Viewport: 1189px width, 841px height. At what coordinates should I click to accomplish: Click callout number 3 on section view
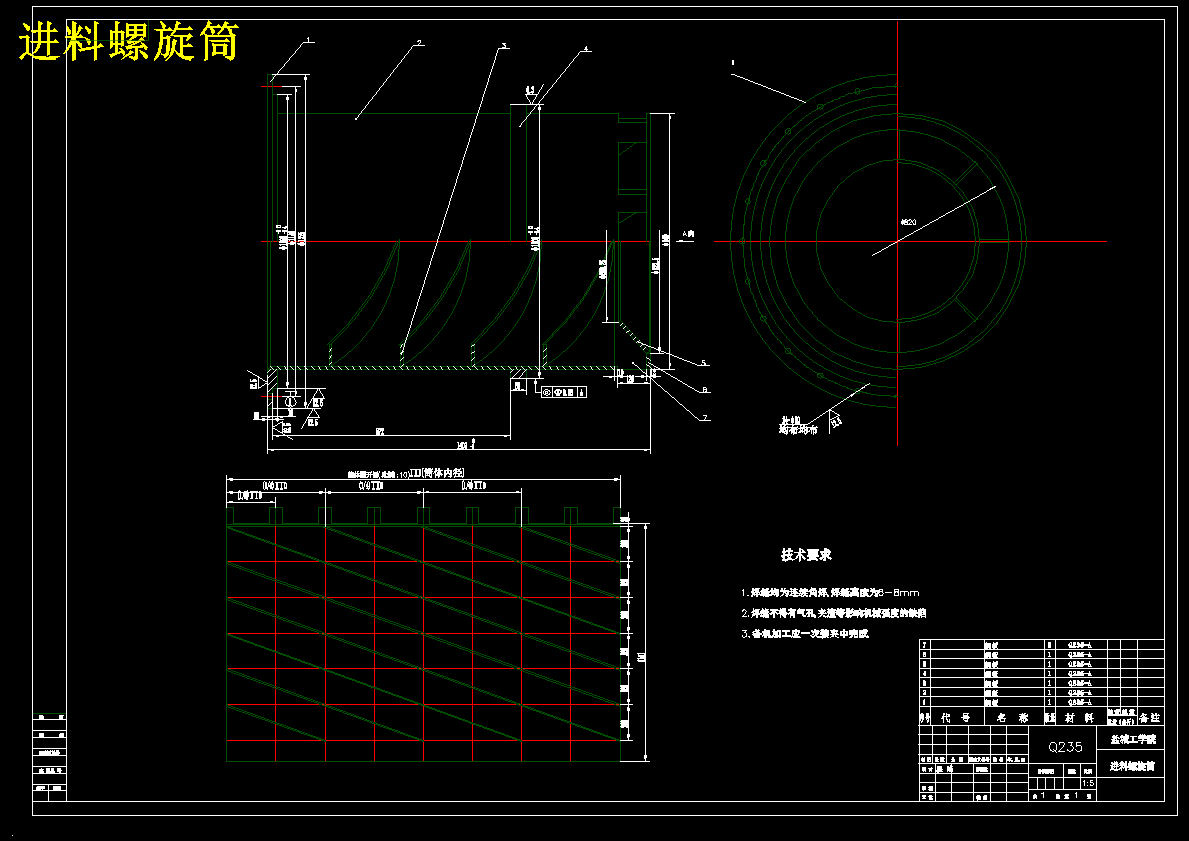(x=504, y=46)
